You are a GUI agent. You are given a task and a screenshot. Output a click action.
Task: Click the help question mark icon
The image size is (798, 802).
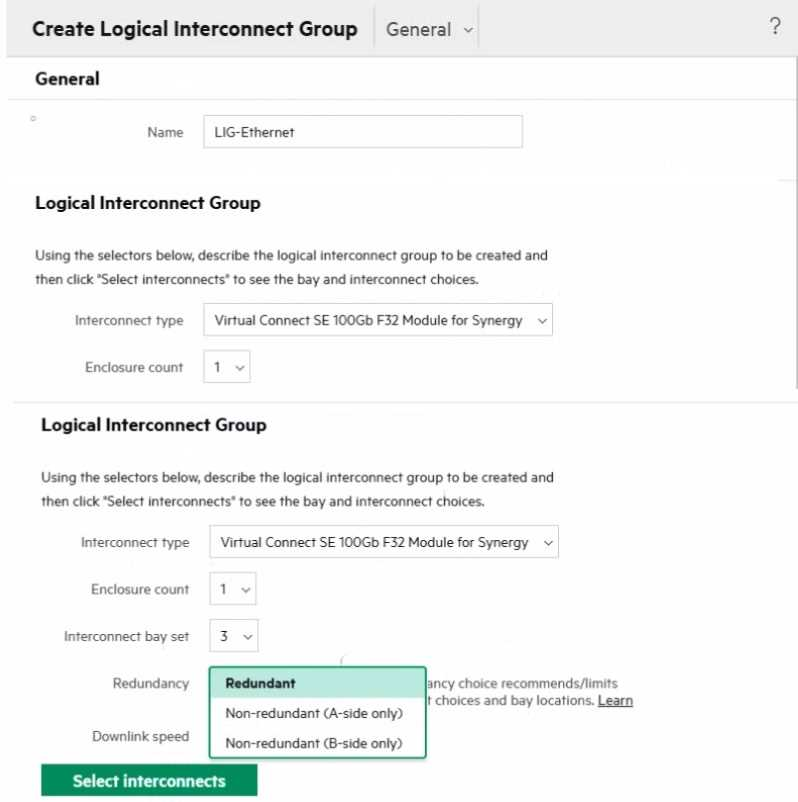point(774,28)
